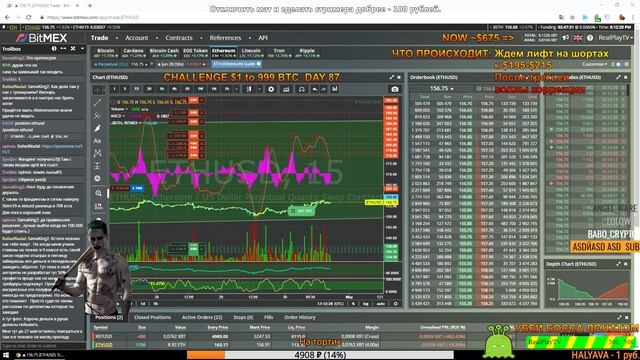Expand the Depth Chart panel

tap(619, 264)
